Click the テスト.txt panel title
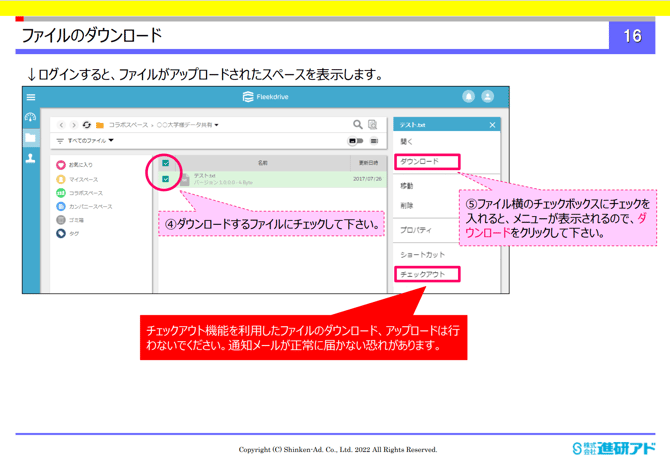This screenshot has height=464, width=670. pos(412,125)
